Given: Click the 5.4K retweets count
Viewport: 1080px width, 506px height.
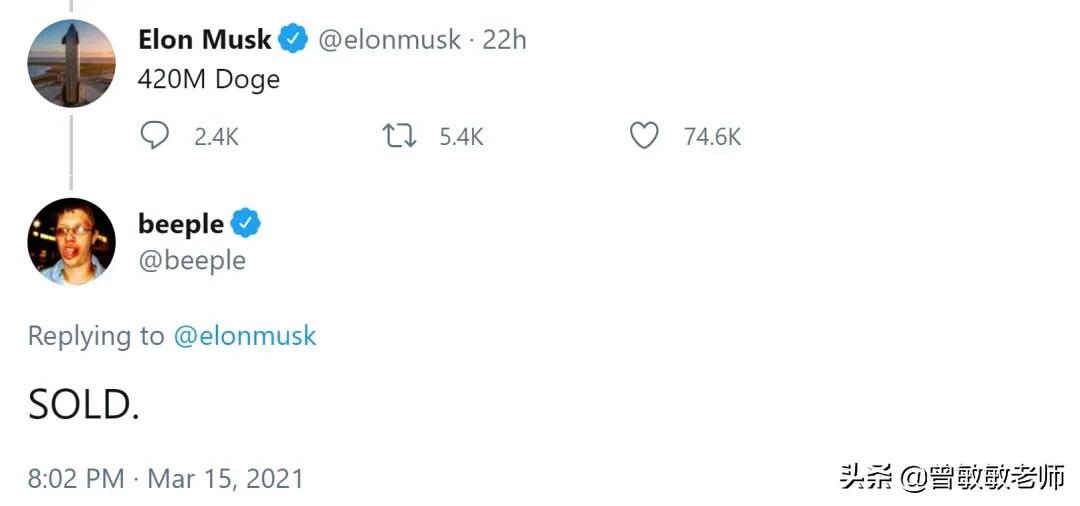Looking at the screenshot, I should [x=461, y=137].
